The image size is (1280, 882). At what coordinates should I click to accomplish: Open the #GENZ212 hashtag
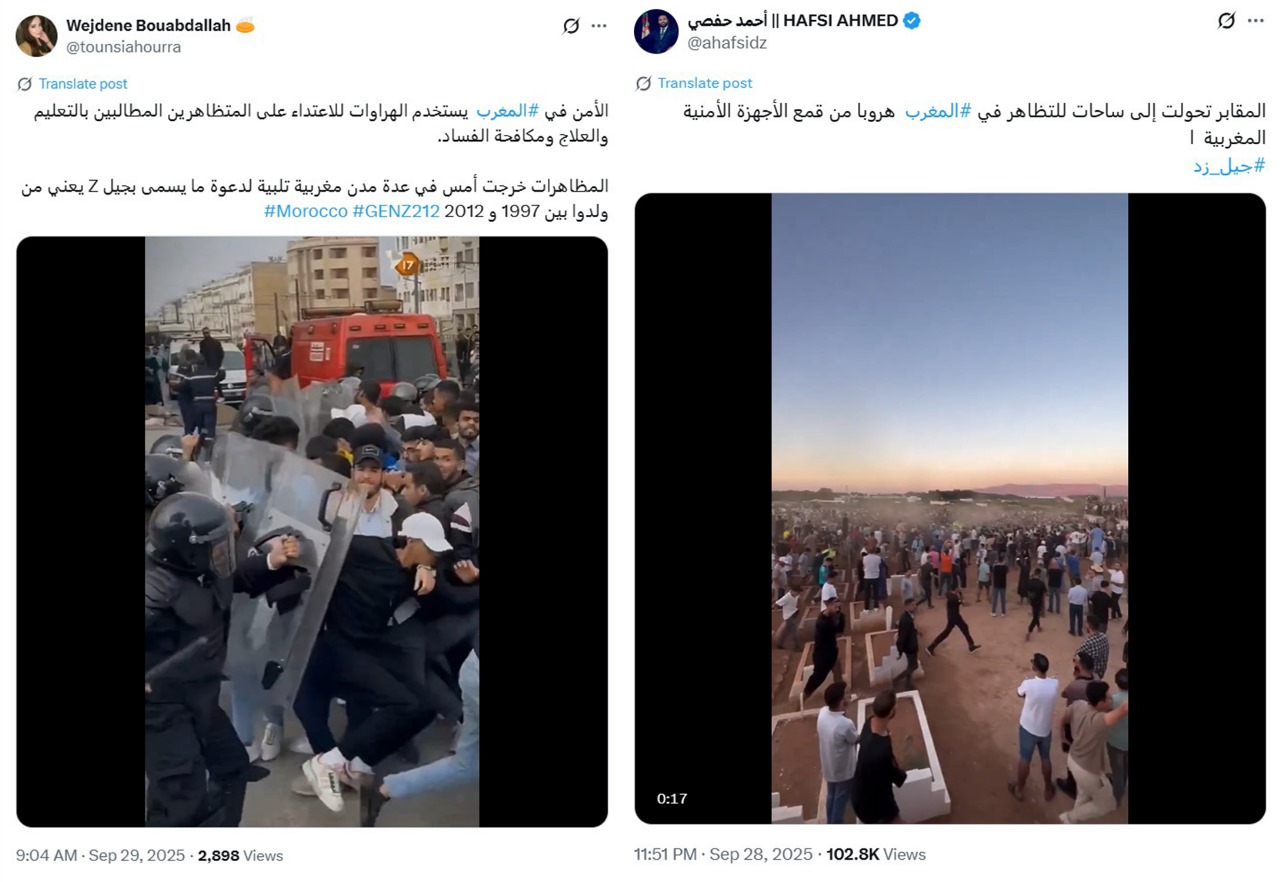tap(396, 211)
